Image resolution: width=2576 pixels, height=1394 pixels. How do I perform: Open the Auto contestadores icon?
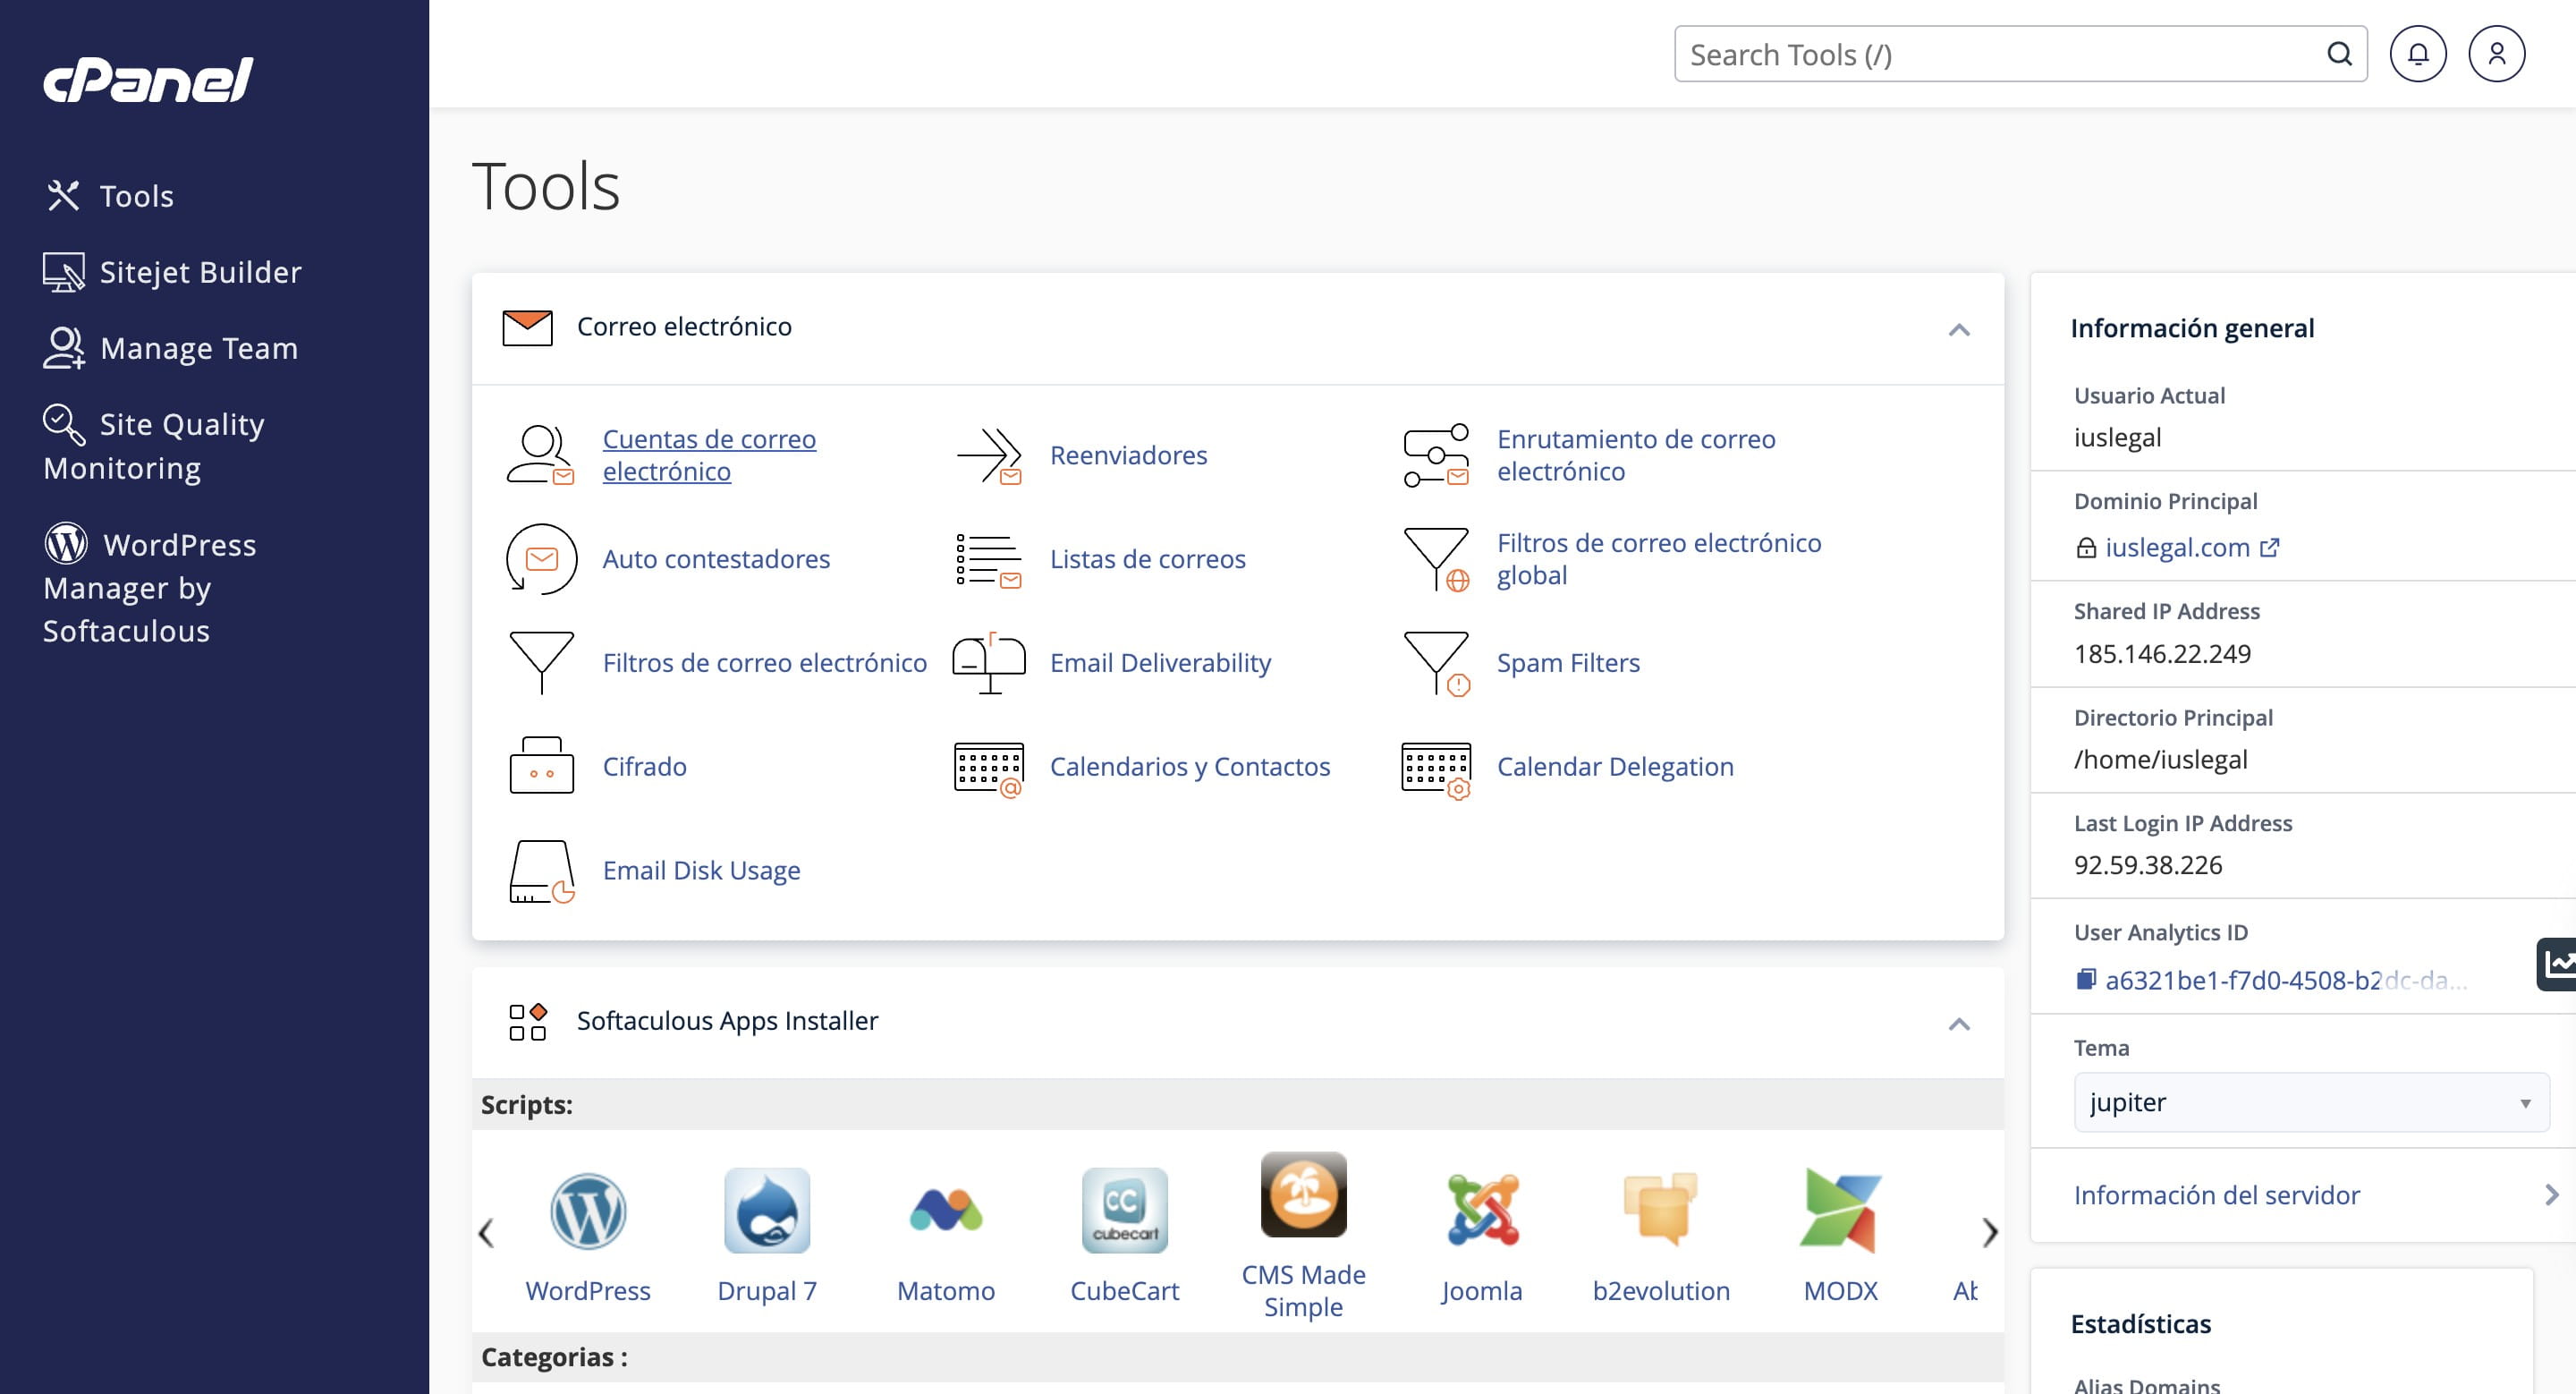[541, 559]
